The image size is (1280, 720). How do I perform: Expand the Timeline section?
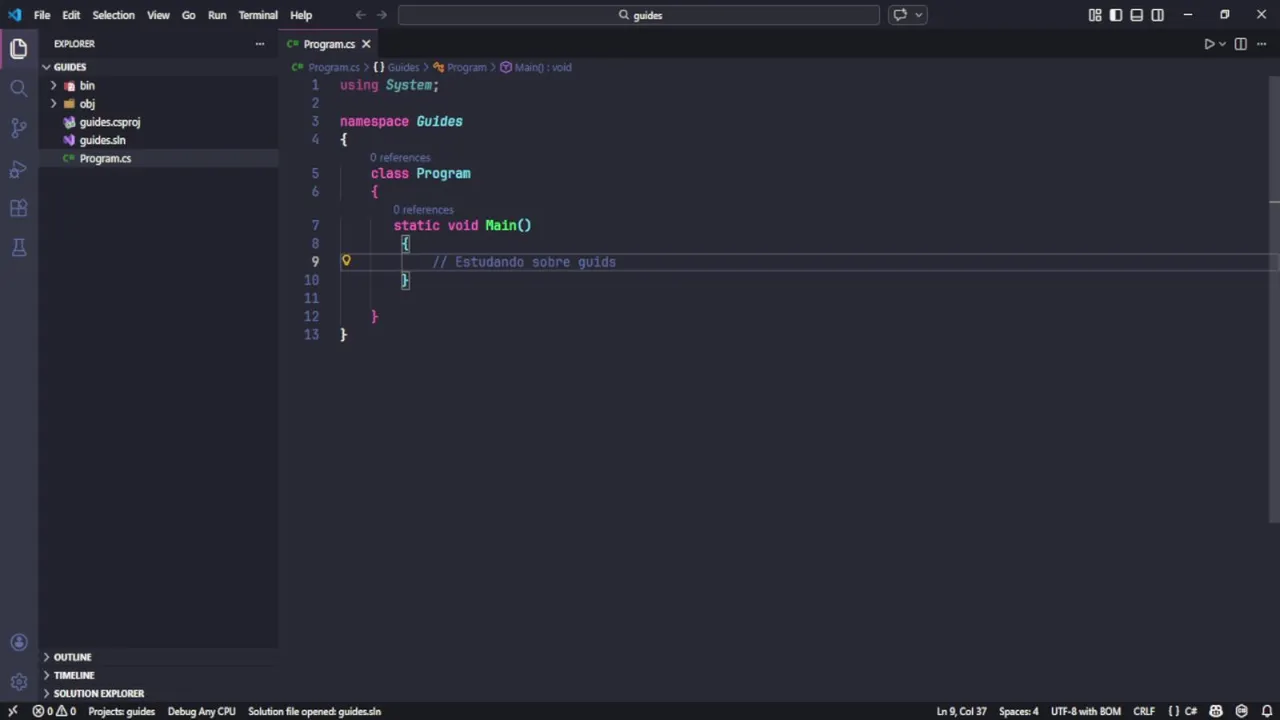(x=74, y=675)
